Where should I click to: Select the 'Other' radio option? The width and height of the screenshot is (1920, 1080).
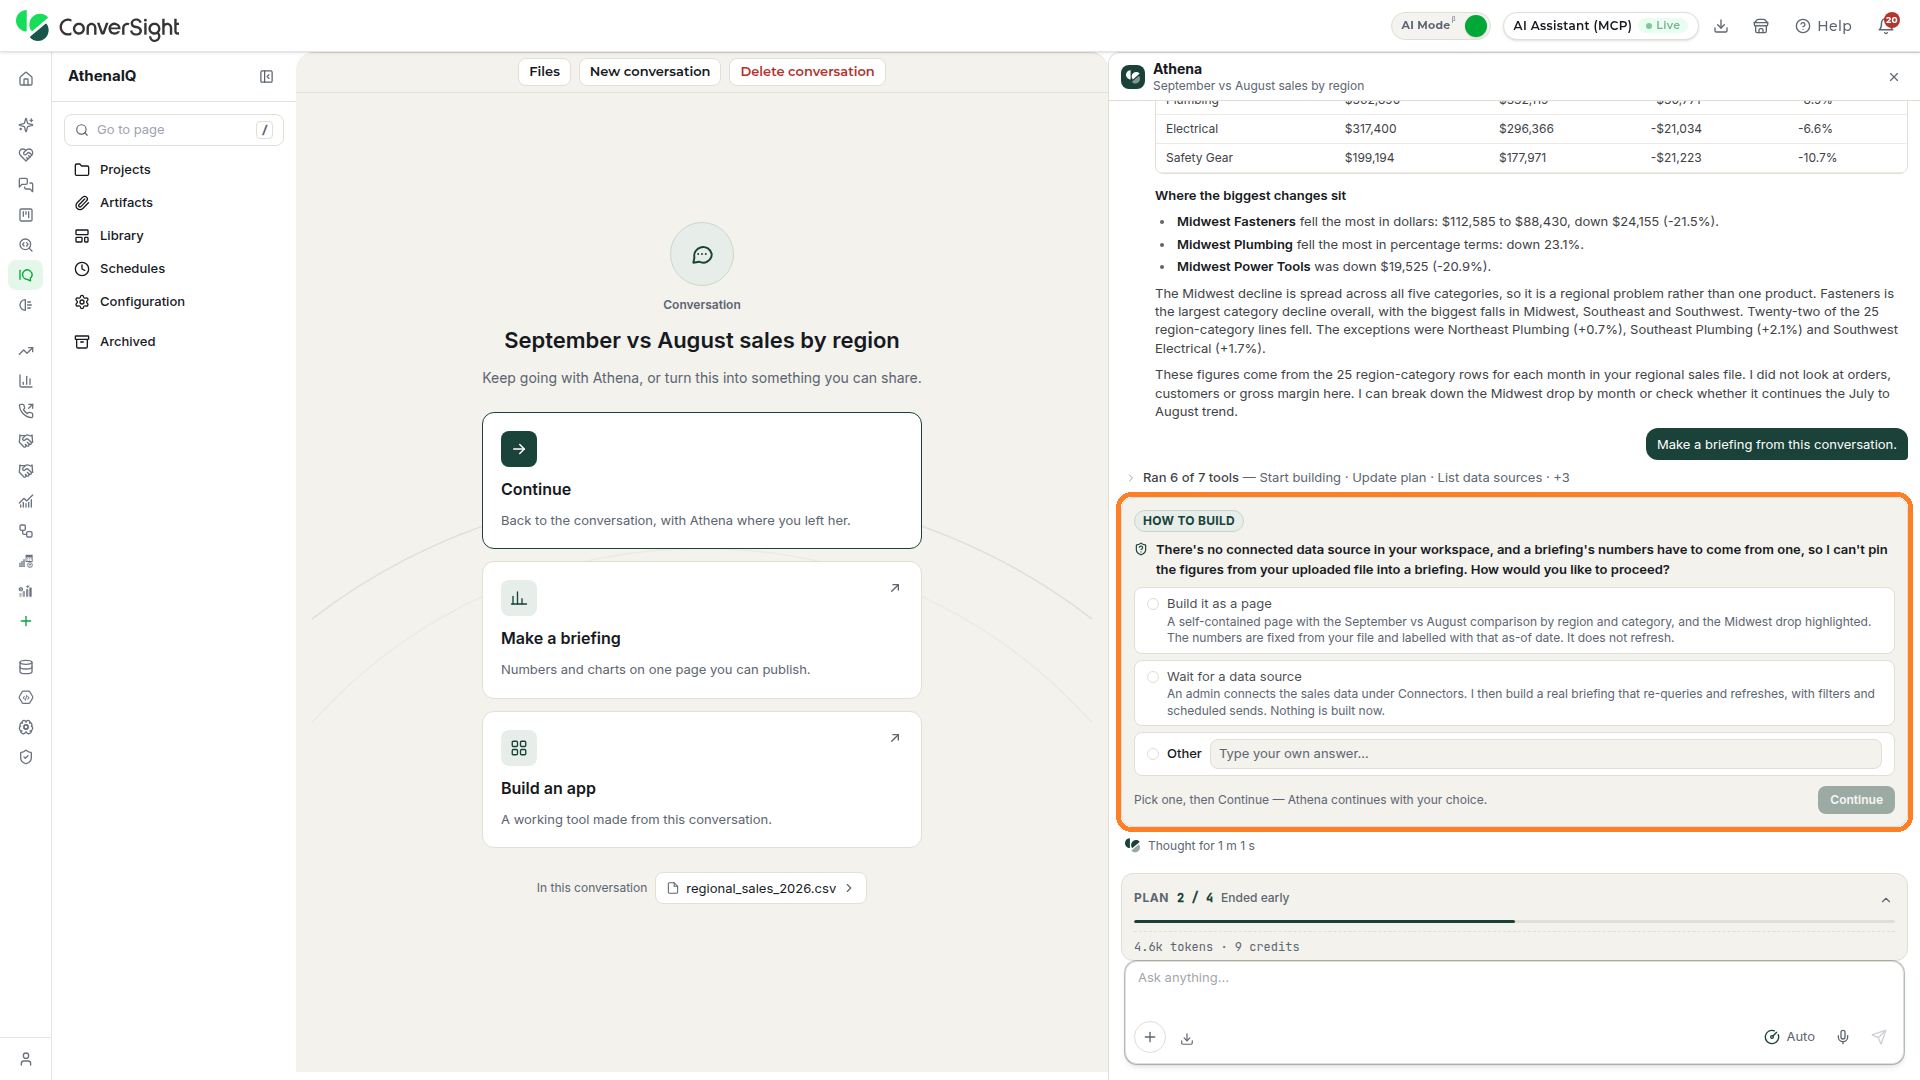click(x=1153, y=754)
